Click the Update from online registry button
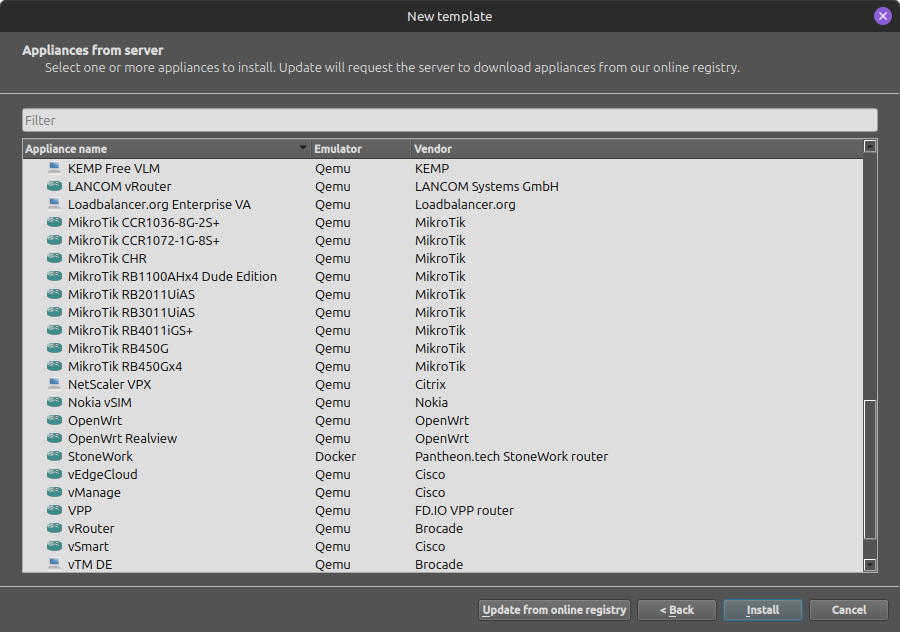 click(x=554, y=610)
